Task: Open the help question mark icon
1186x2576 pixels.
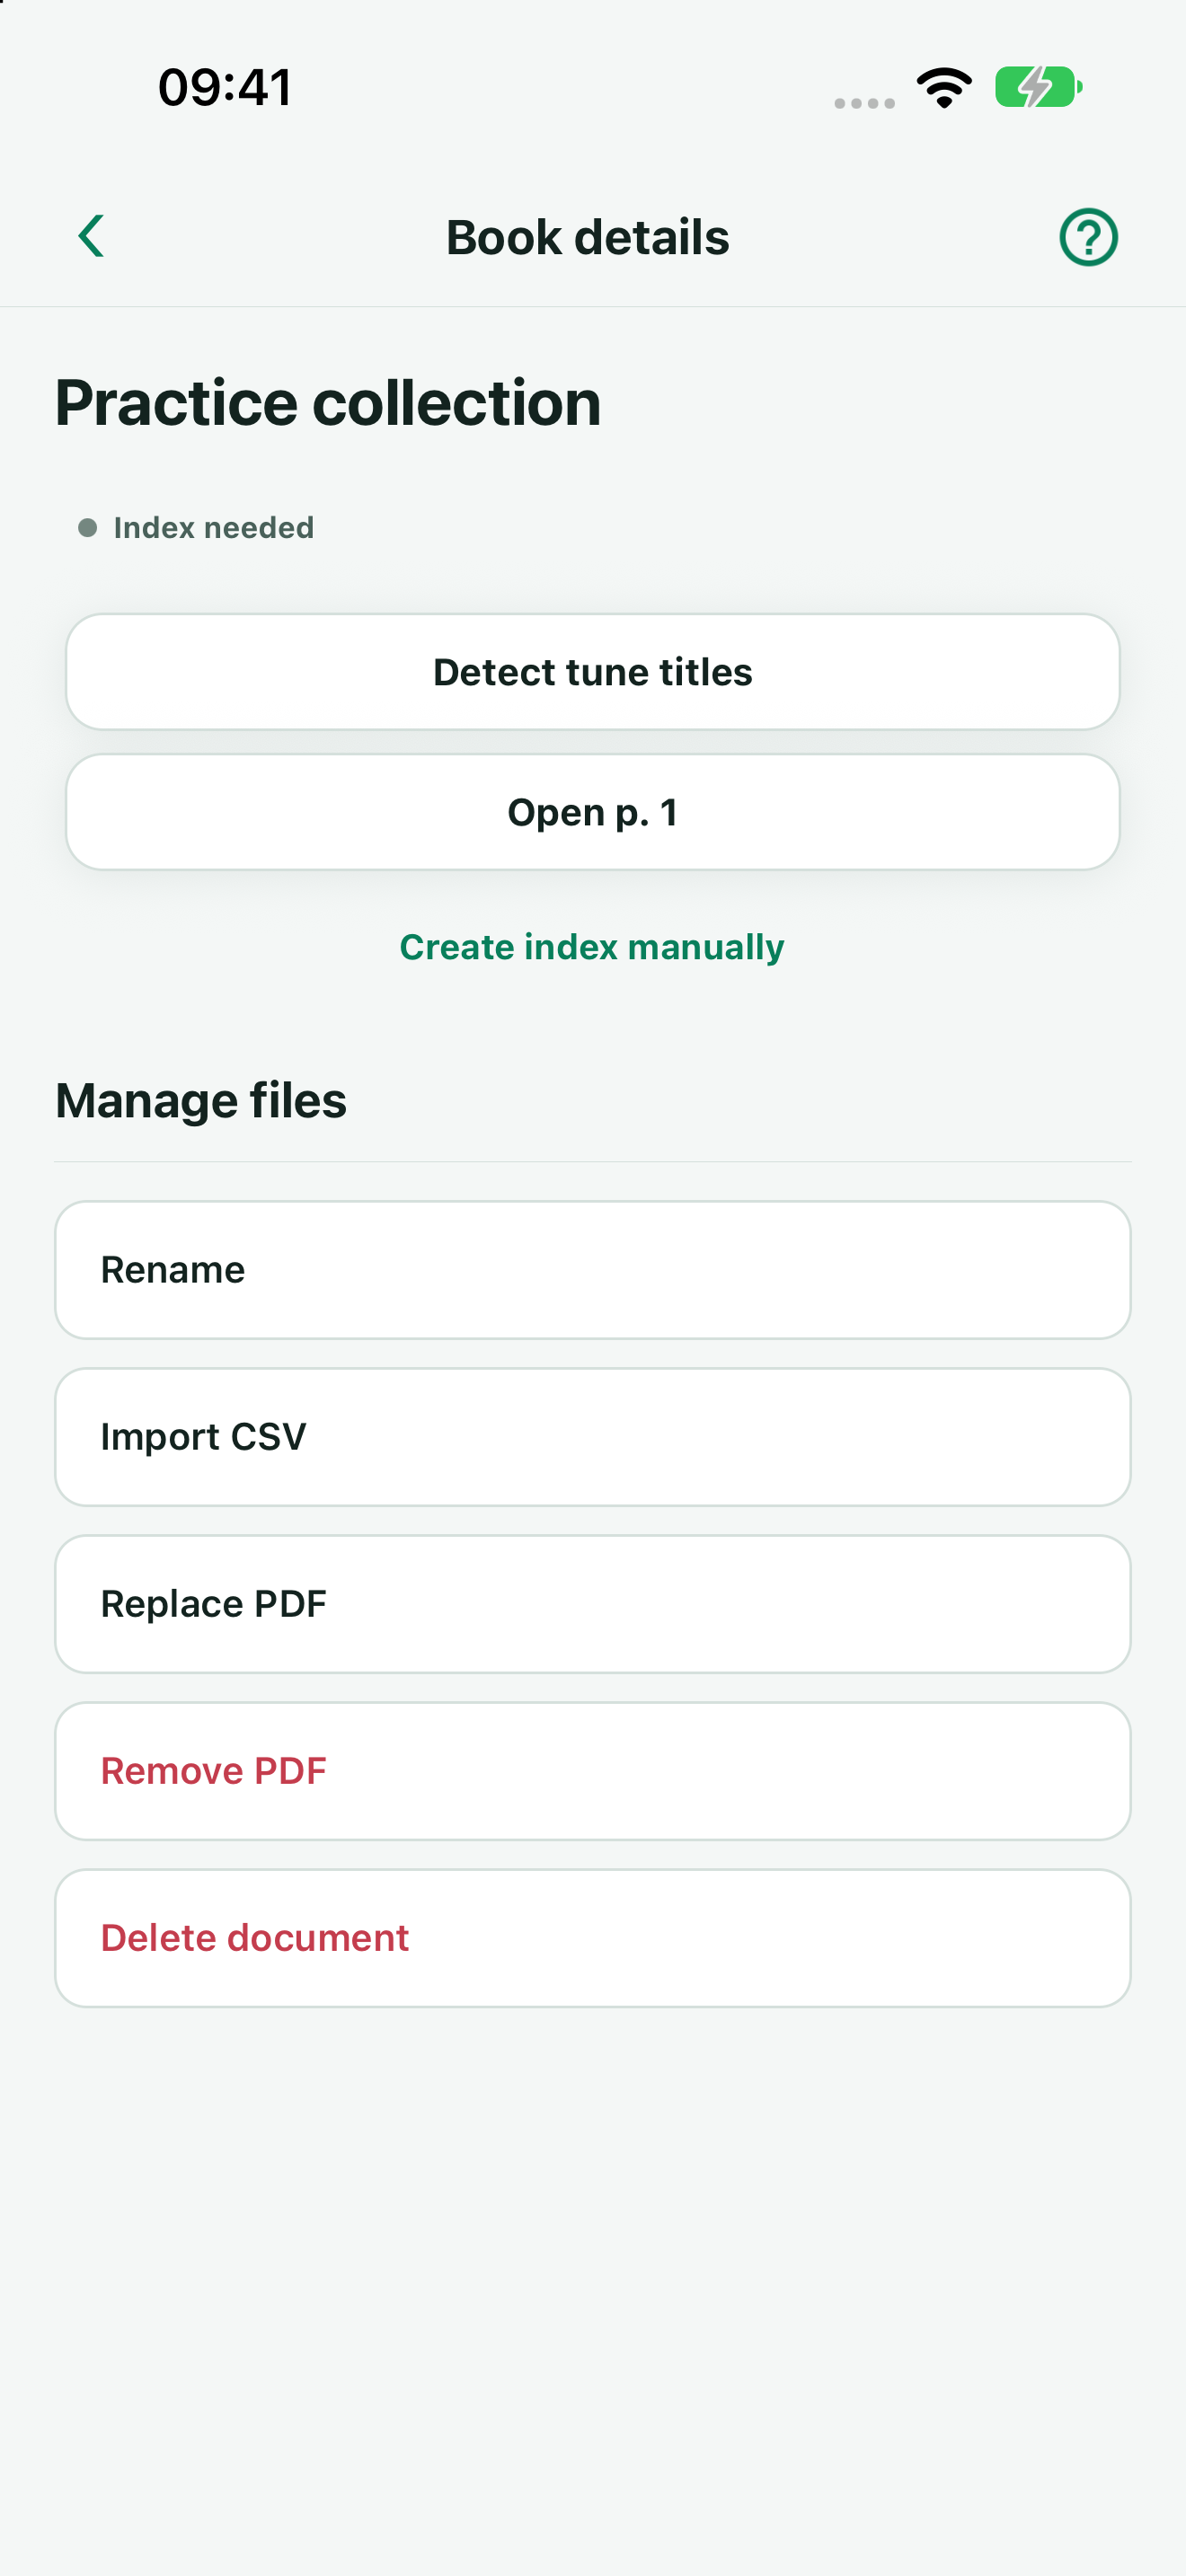Action: pos(1088,237)
